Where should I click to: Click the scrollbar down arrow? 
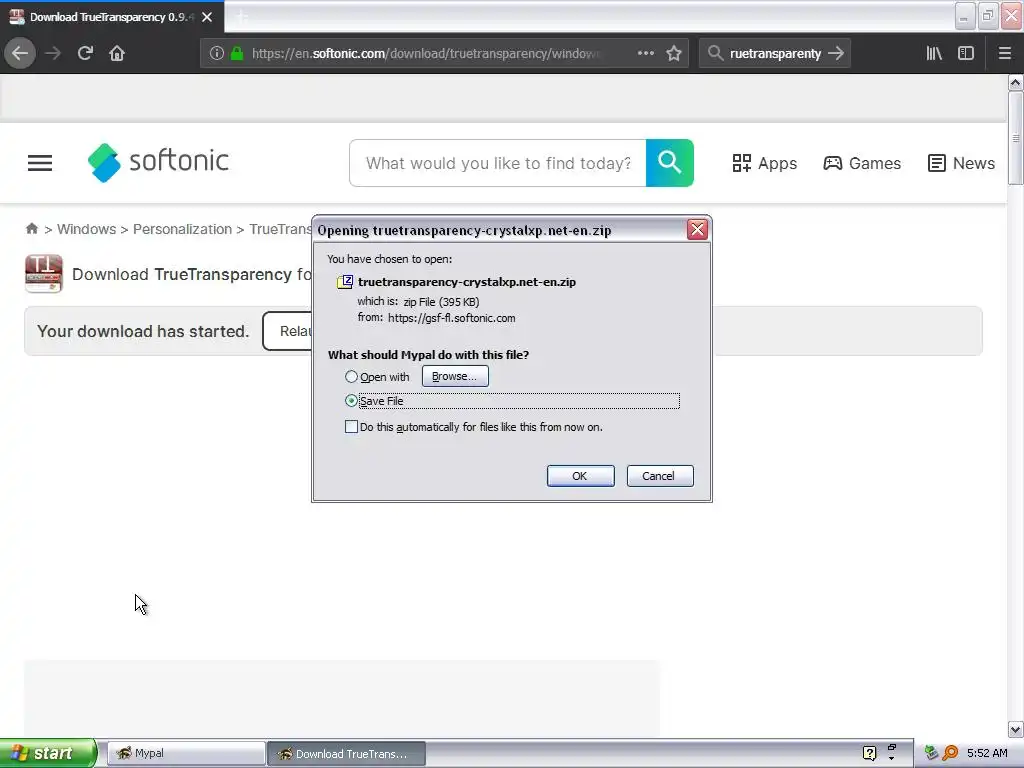(1015, 729)
